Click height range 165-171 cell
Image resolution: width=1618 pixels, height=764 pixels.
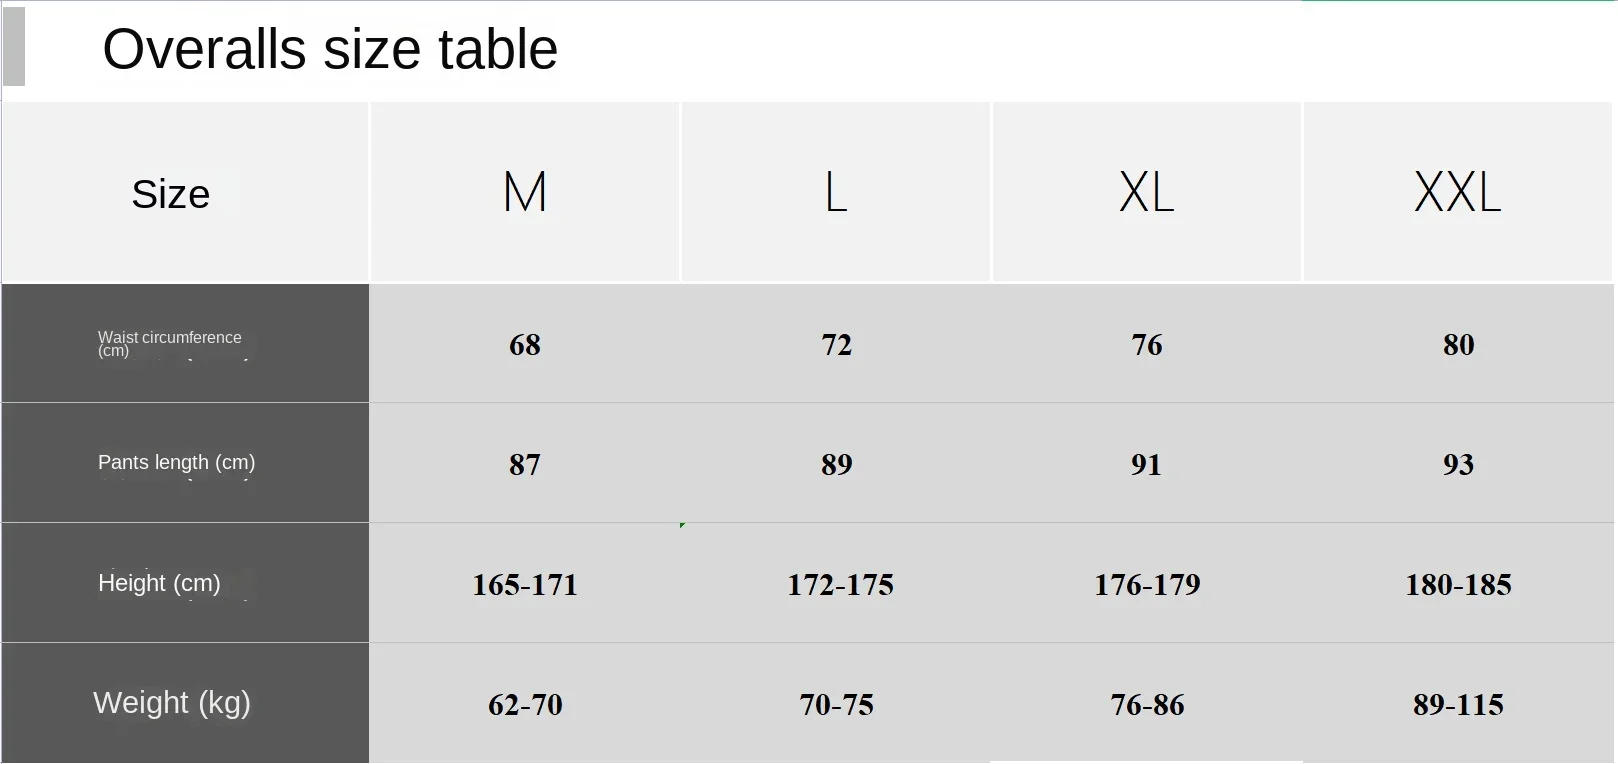[x=525, y=585]
